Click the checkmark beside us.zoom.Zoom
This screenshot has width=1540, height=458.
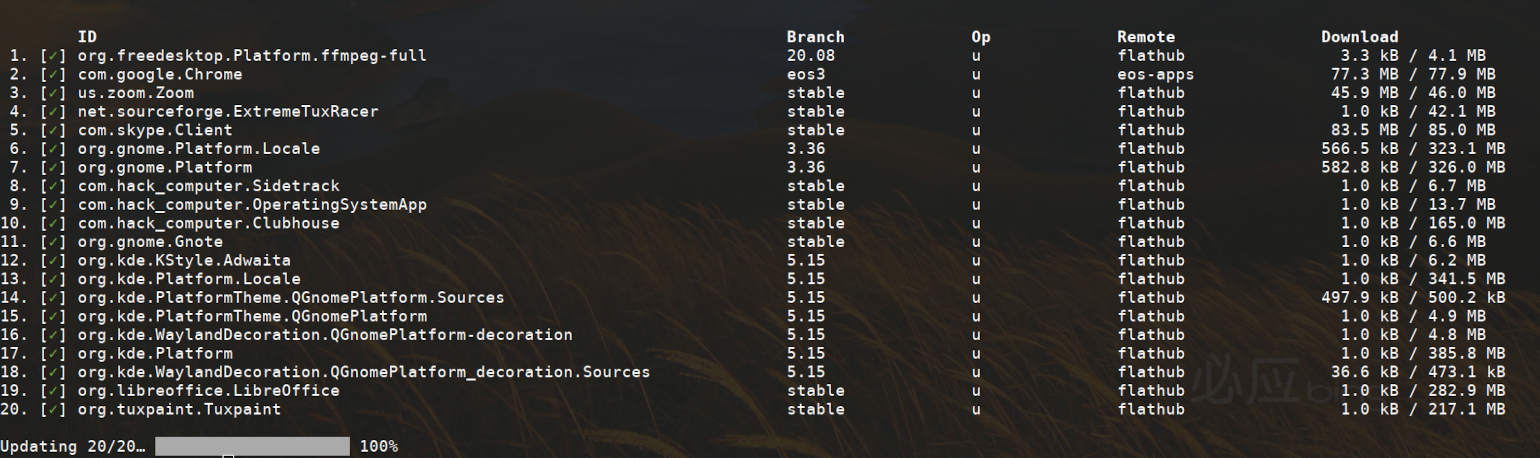click(52, 93)
